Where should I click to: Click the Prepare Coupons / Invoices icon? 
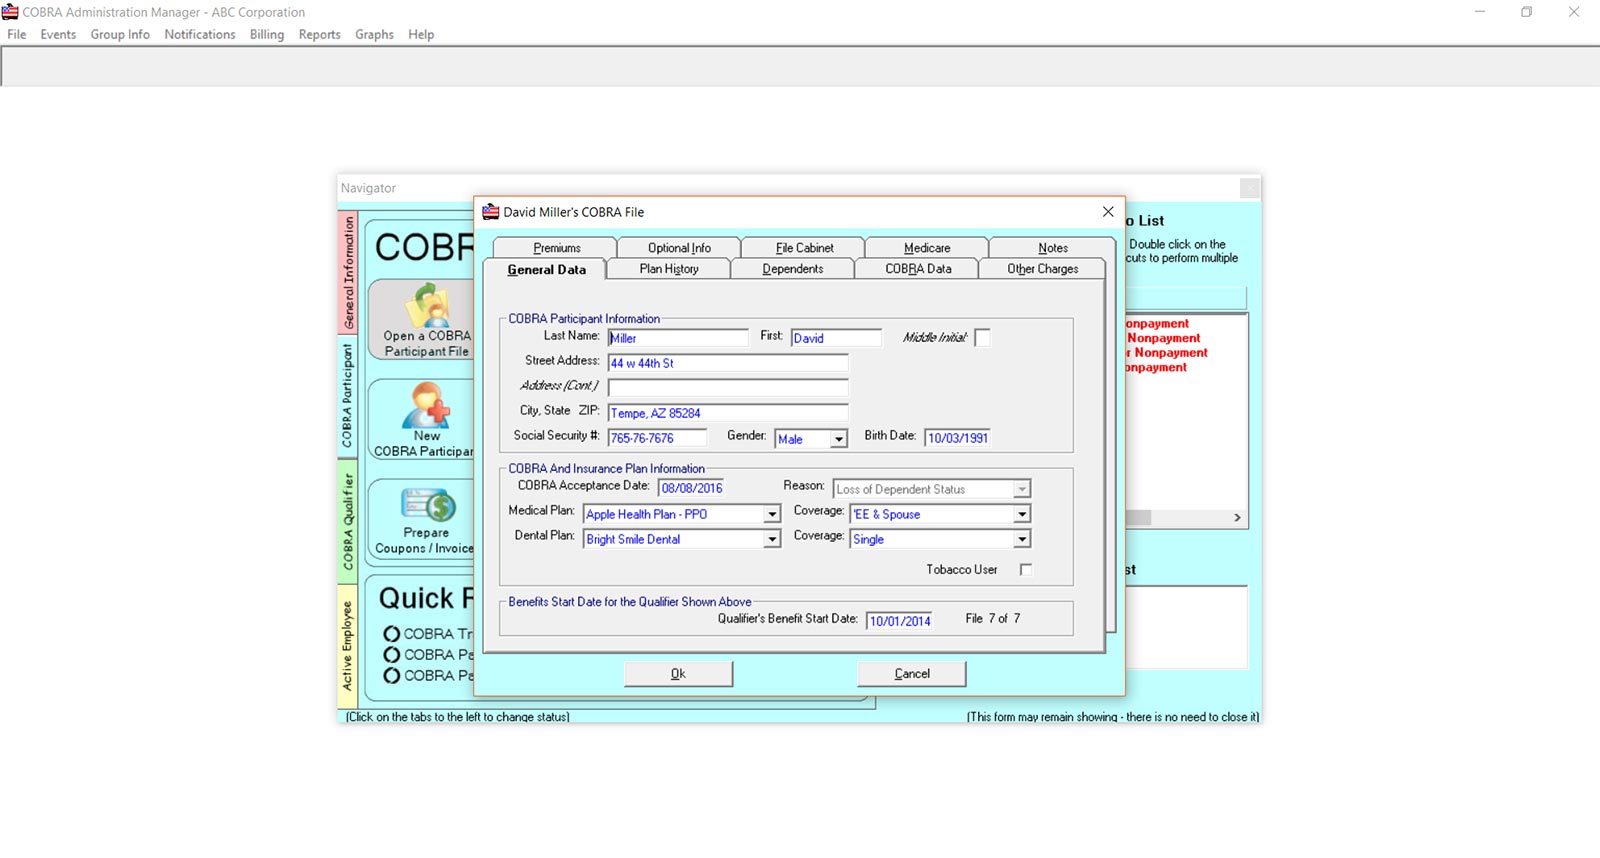tap(427, 505)
